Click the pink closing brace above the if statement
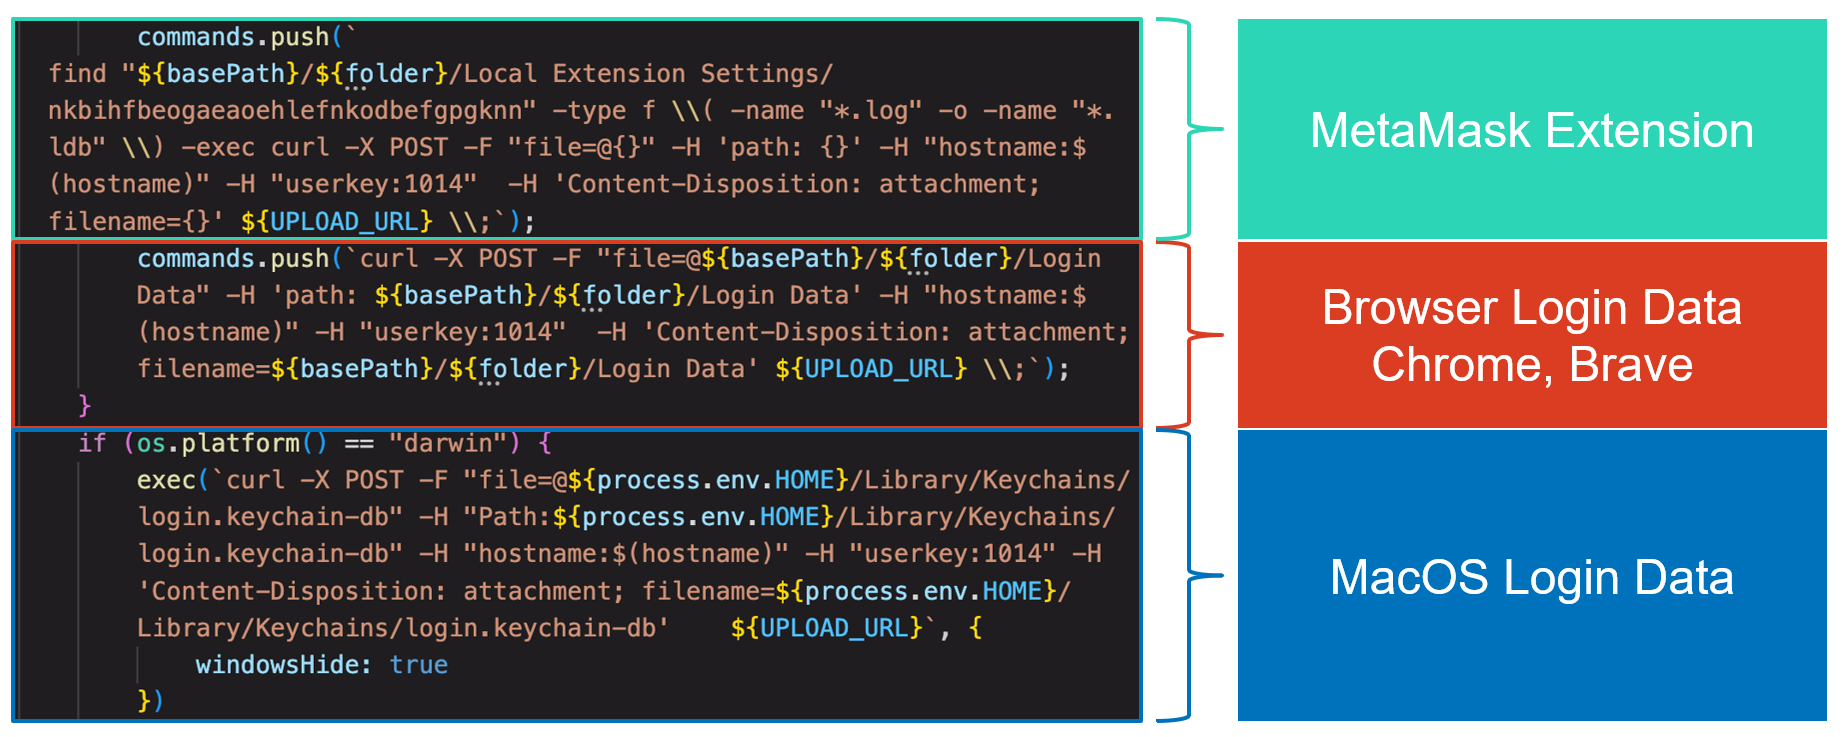The width and height of the screenshot is (1845, 737). [x=85, y=405]
